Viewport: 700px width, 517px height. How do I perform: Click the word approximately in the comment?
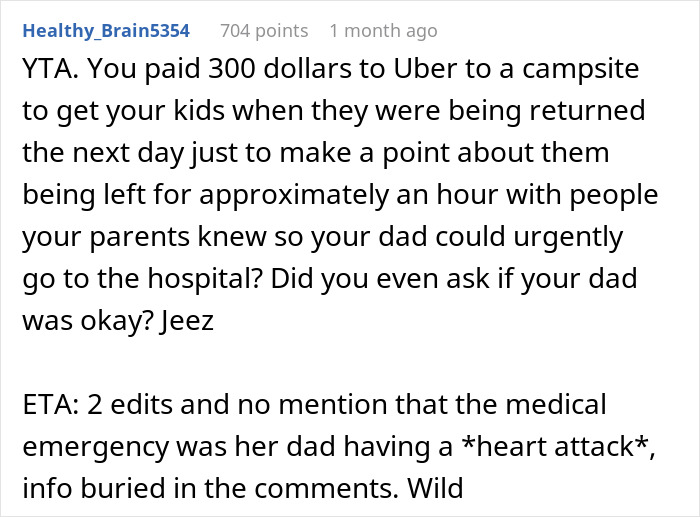(294, 195)
